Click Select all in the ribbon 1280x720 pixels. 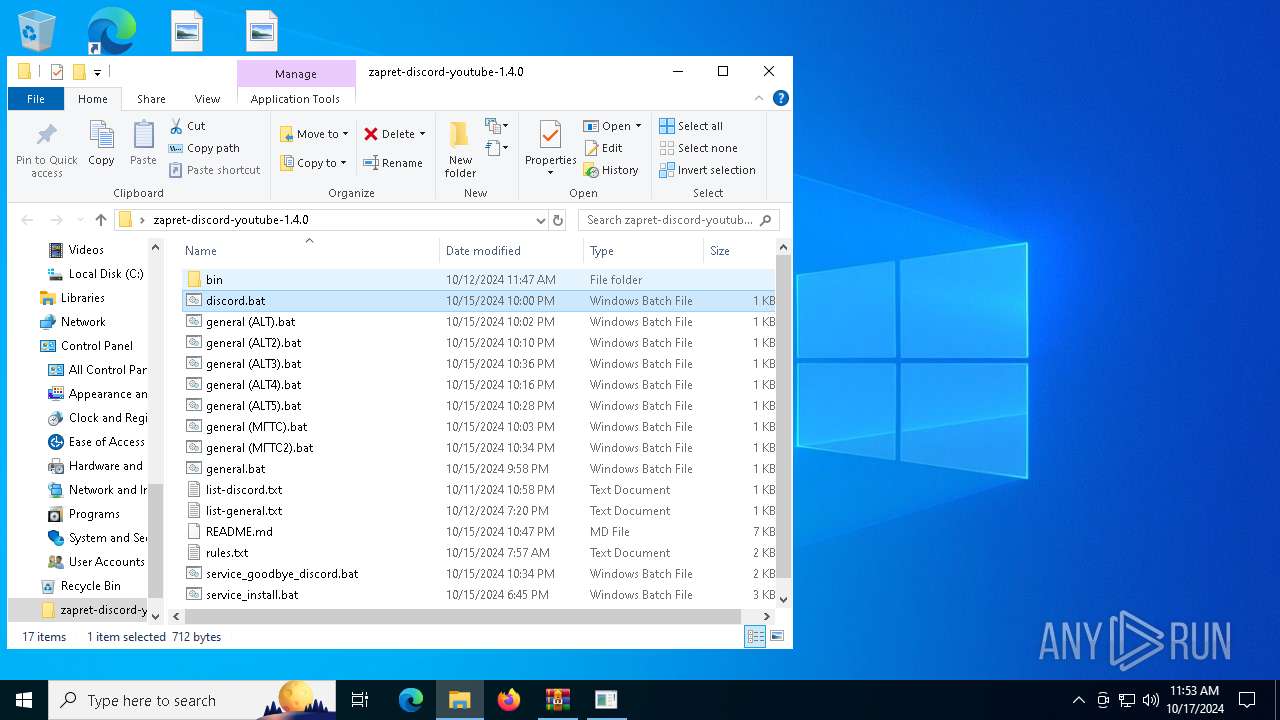(691, 126)
